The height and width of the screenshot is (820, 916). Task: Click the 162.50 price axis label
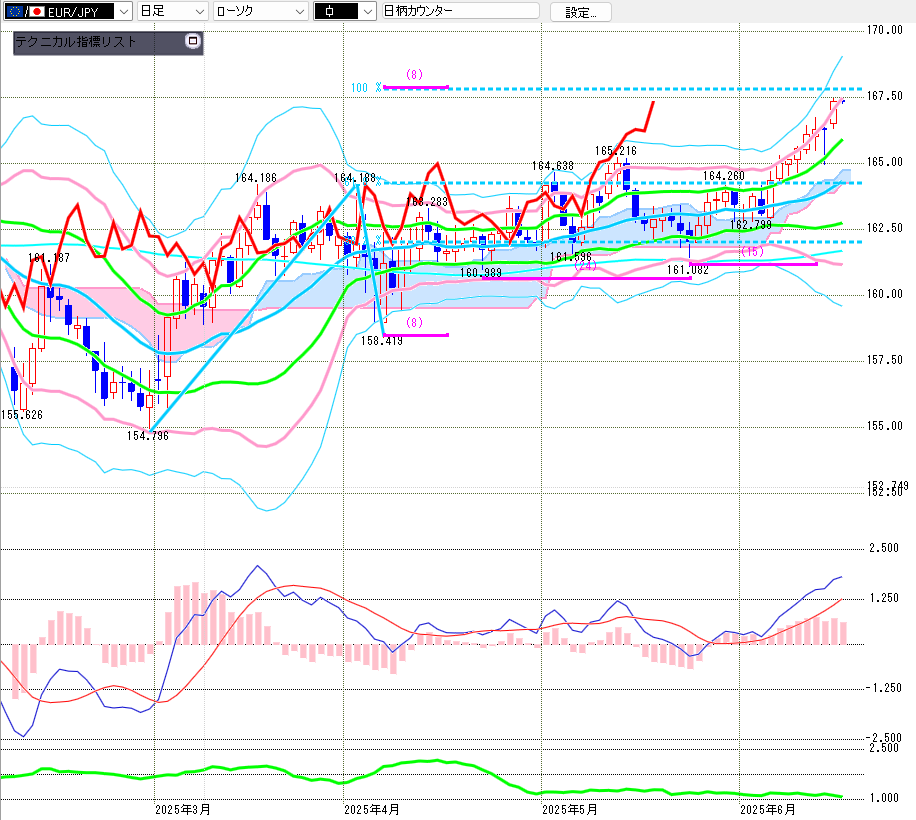[x=884, y=228]
